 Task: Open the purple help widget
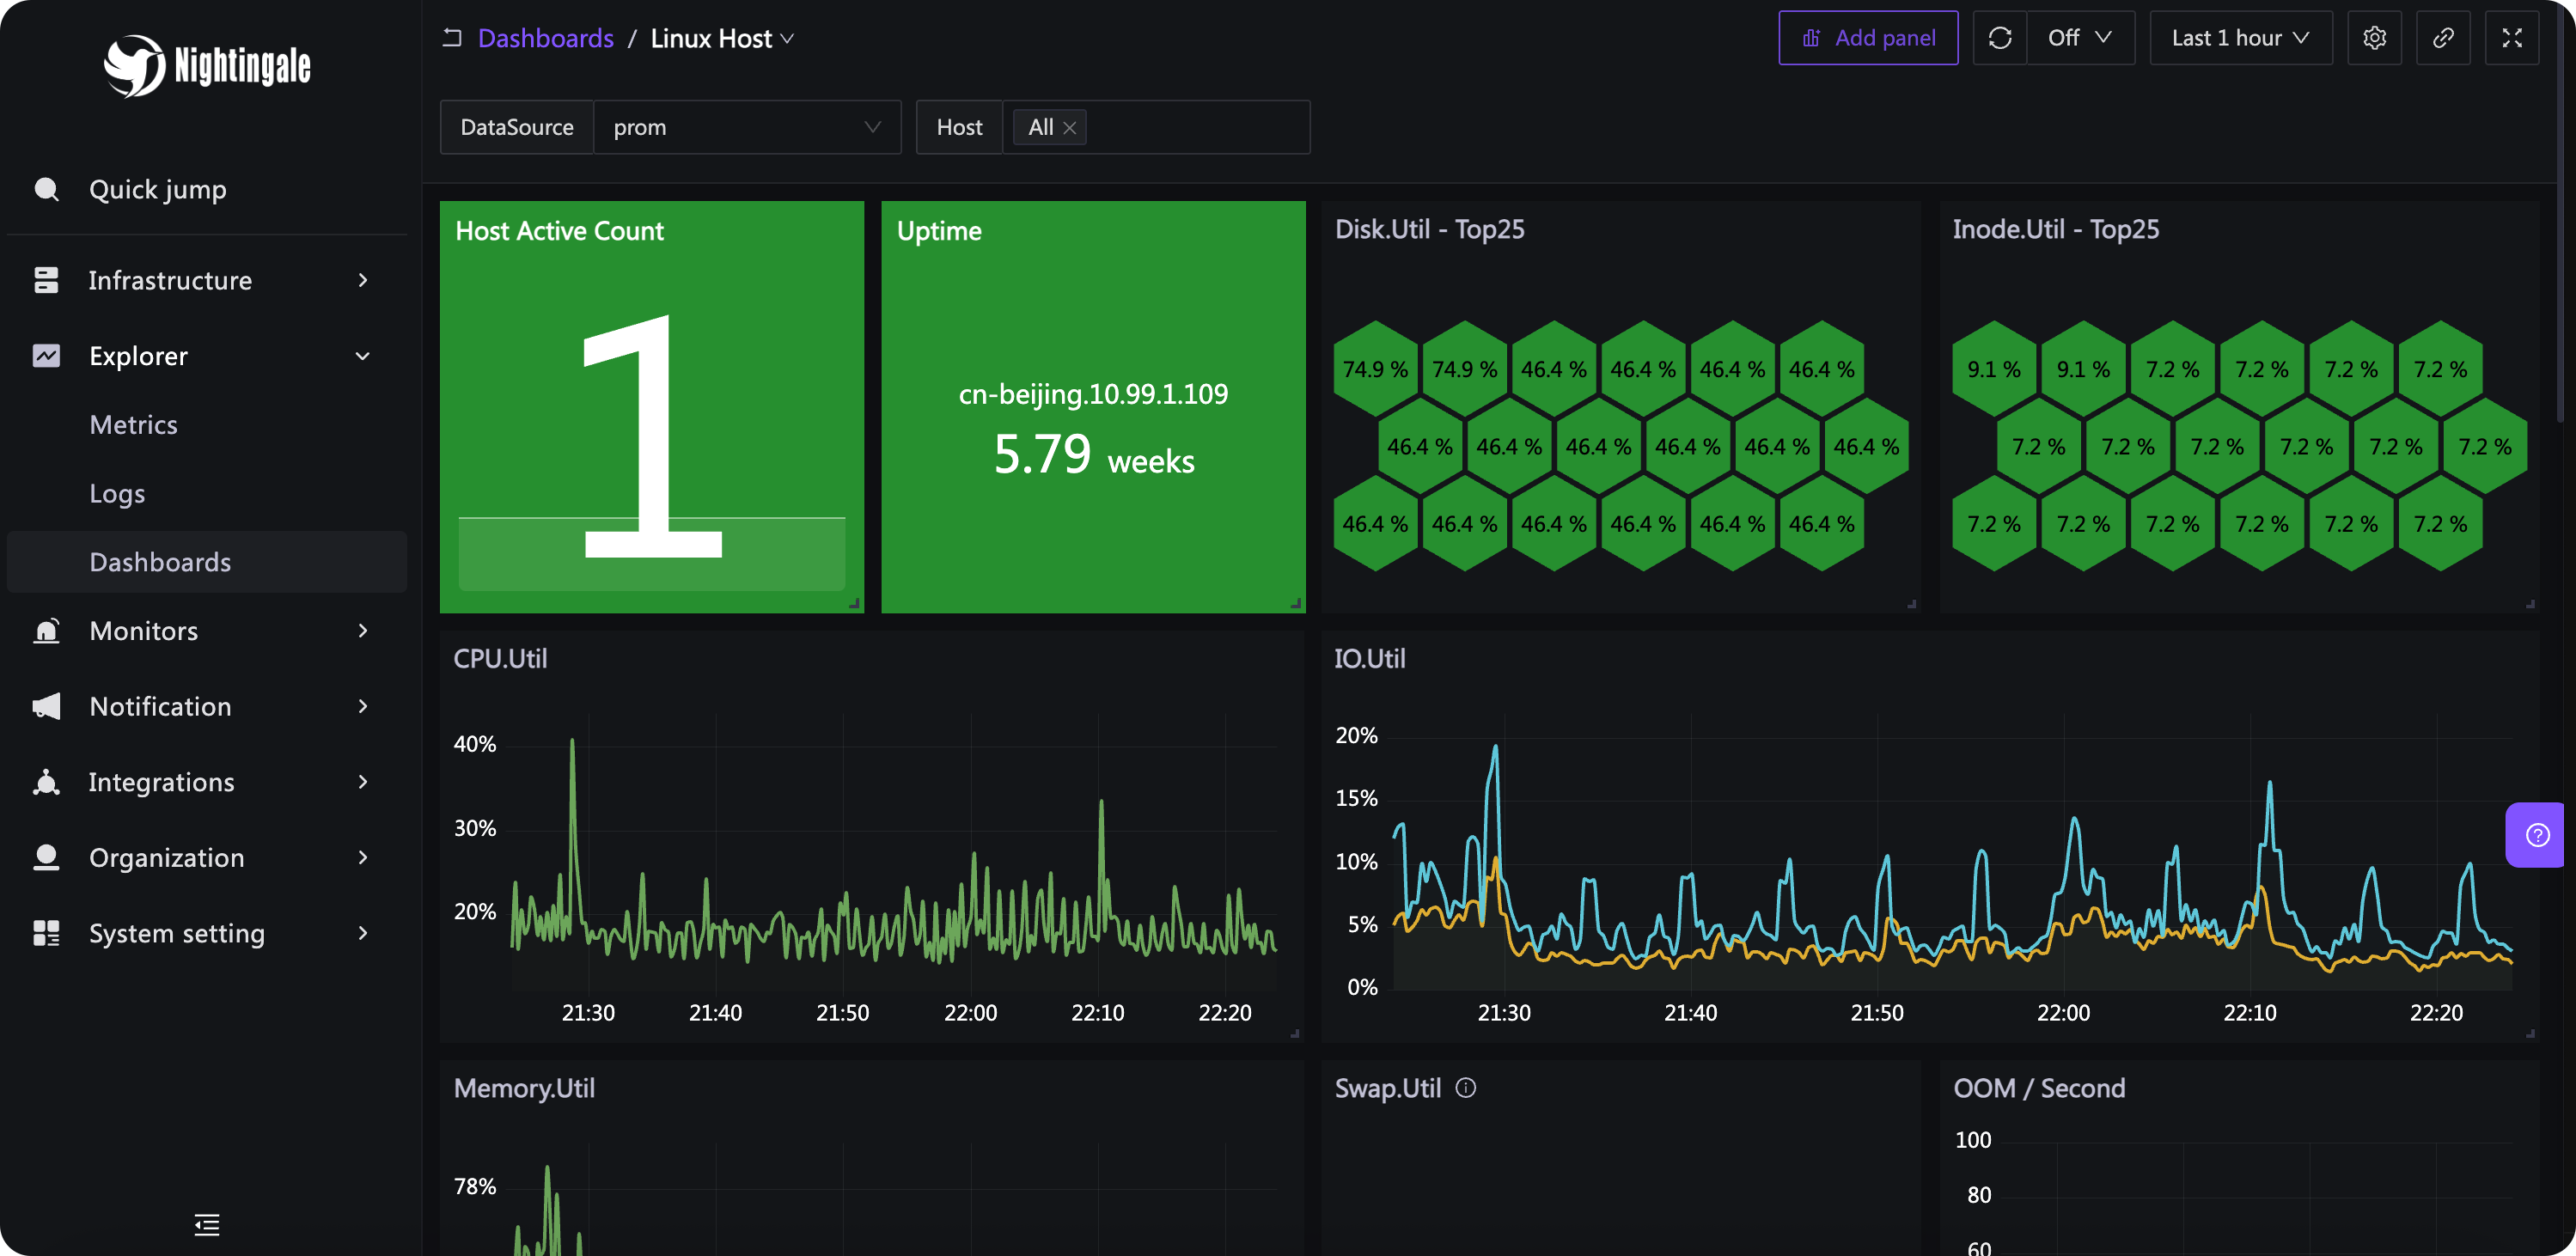[x=2537, y=835]
